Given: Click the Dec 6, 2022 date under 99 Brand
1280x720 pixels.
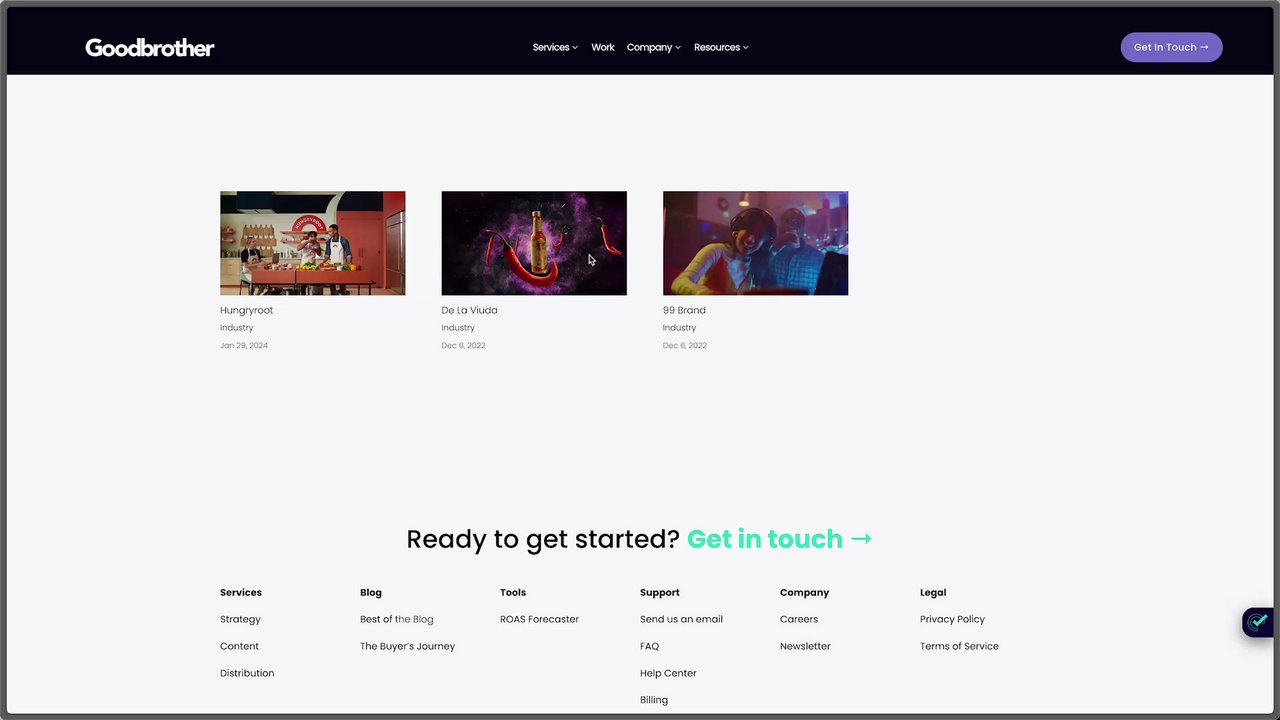Looking at the screenshot, I should tap(684, 345).
